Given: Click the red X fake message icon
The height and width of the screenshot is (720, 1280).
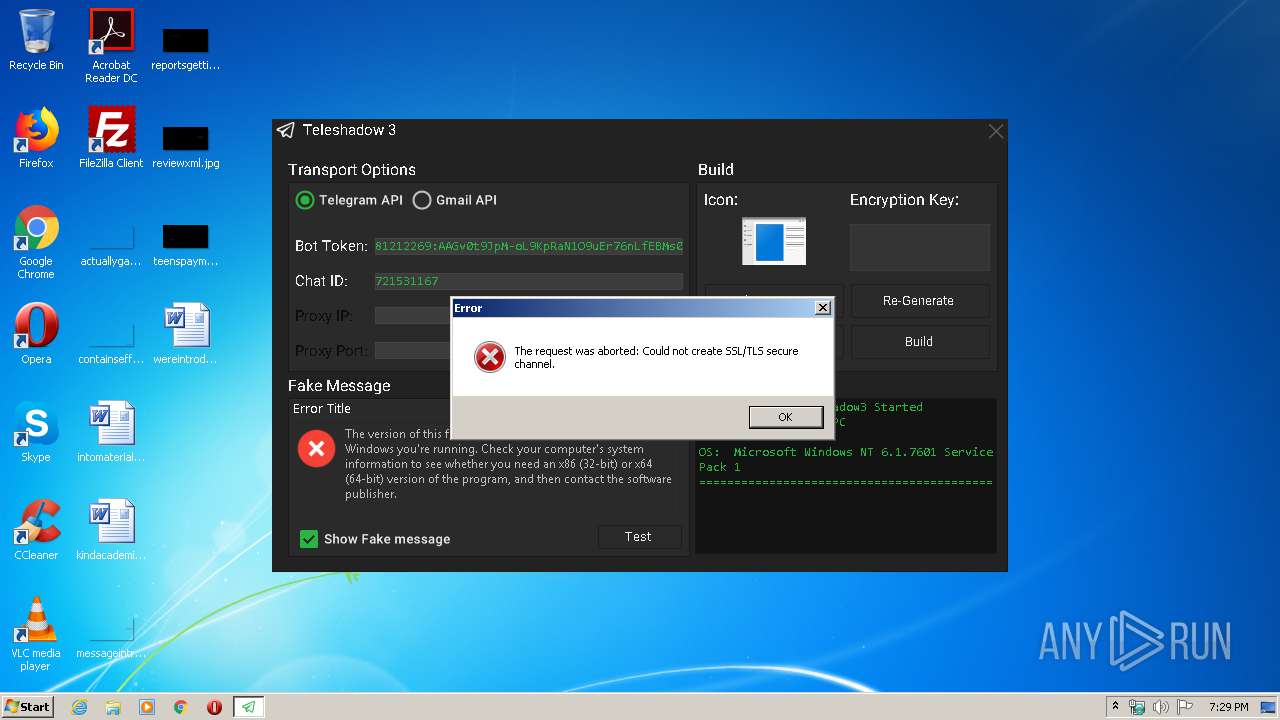Looking at the screenshot, I should (316, 449).
